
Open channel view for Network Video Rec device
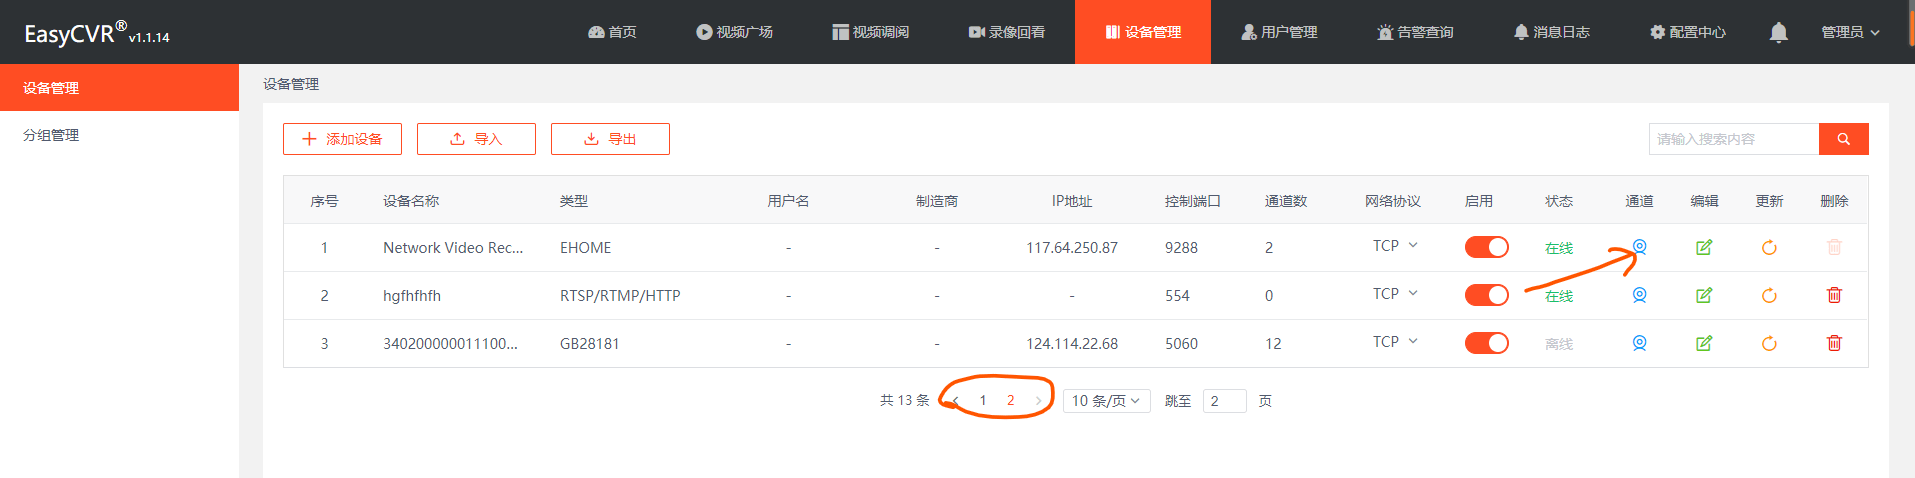(x=1639, y=247)
